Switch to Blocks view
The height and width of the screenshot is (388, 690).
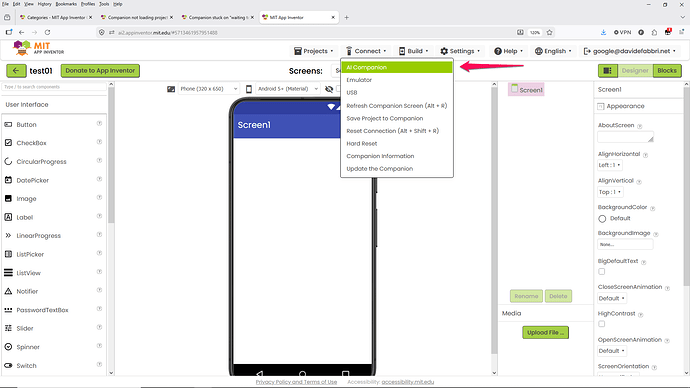pos(667,70)
